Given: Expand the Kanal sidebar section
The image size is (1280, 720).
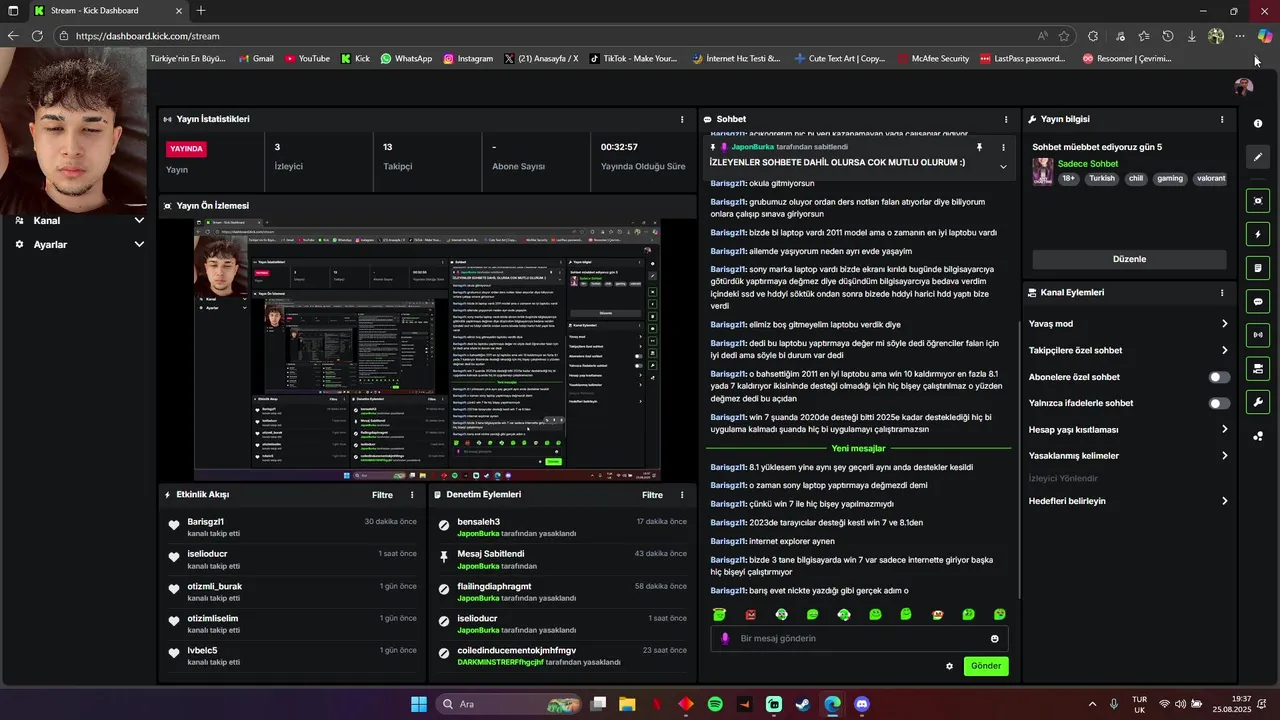Looking at the screenshot, I should click(x=79, y=220).
